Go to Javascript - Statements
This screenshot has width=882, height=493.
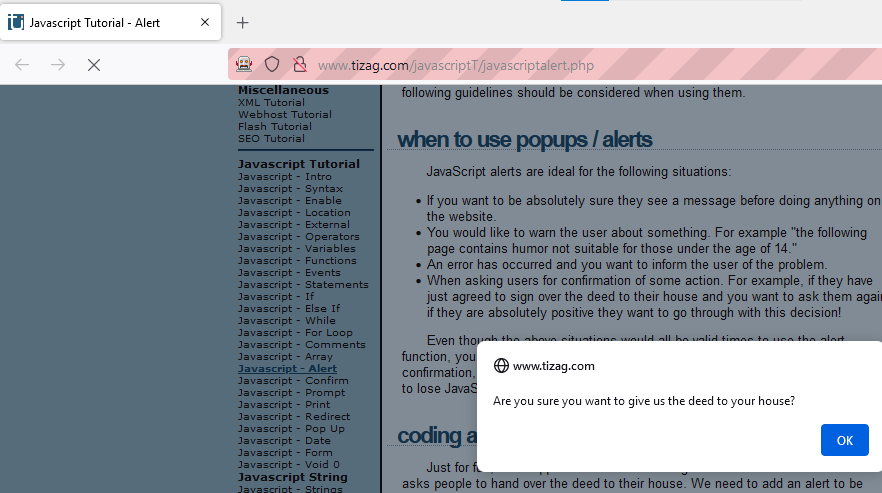(303, 285)
